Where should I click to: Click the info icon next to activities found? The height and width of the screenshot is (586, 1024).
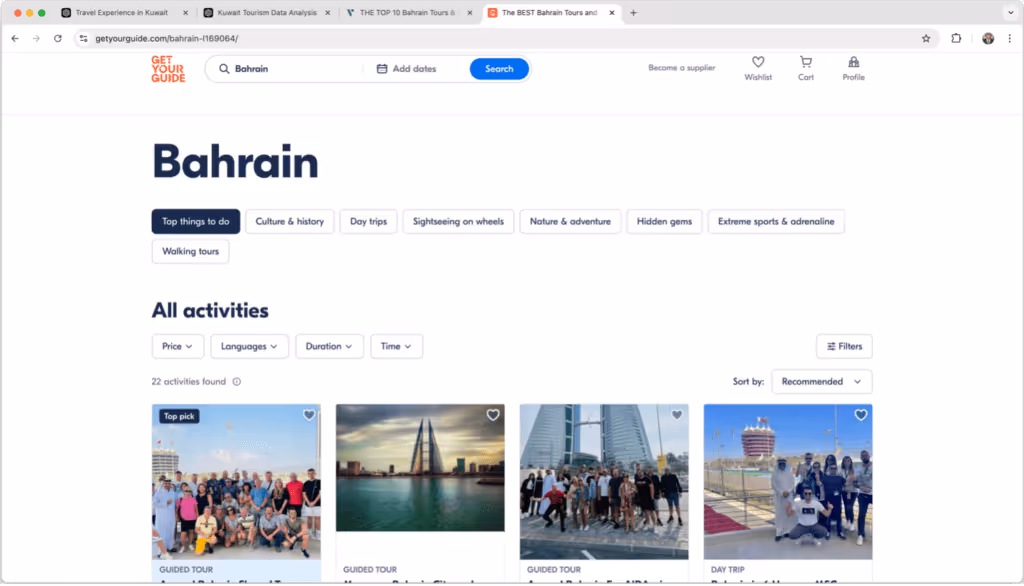[236, 382]
